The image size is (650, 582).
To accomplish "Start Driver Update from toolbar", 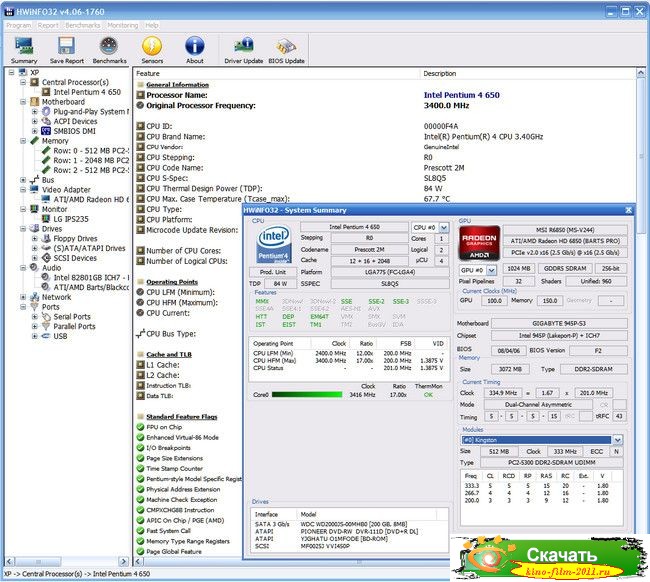I will click(x=244, y=50).
